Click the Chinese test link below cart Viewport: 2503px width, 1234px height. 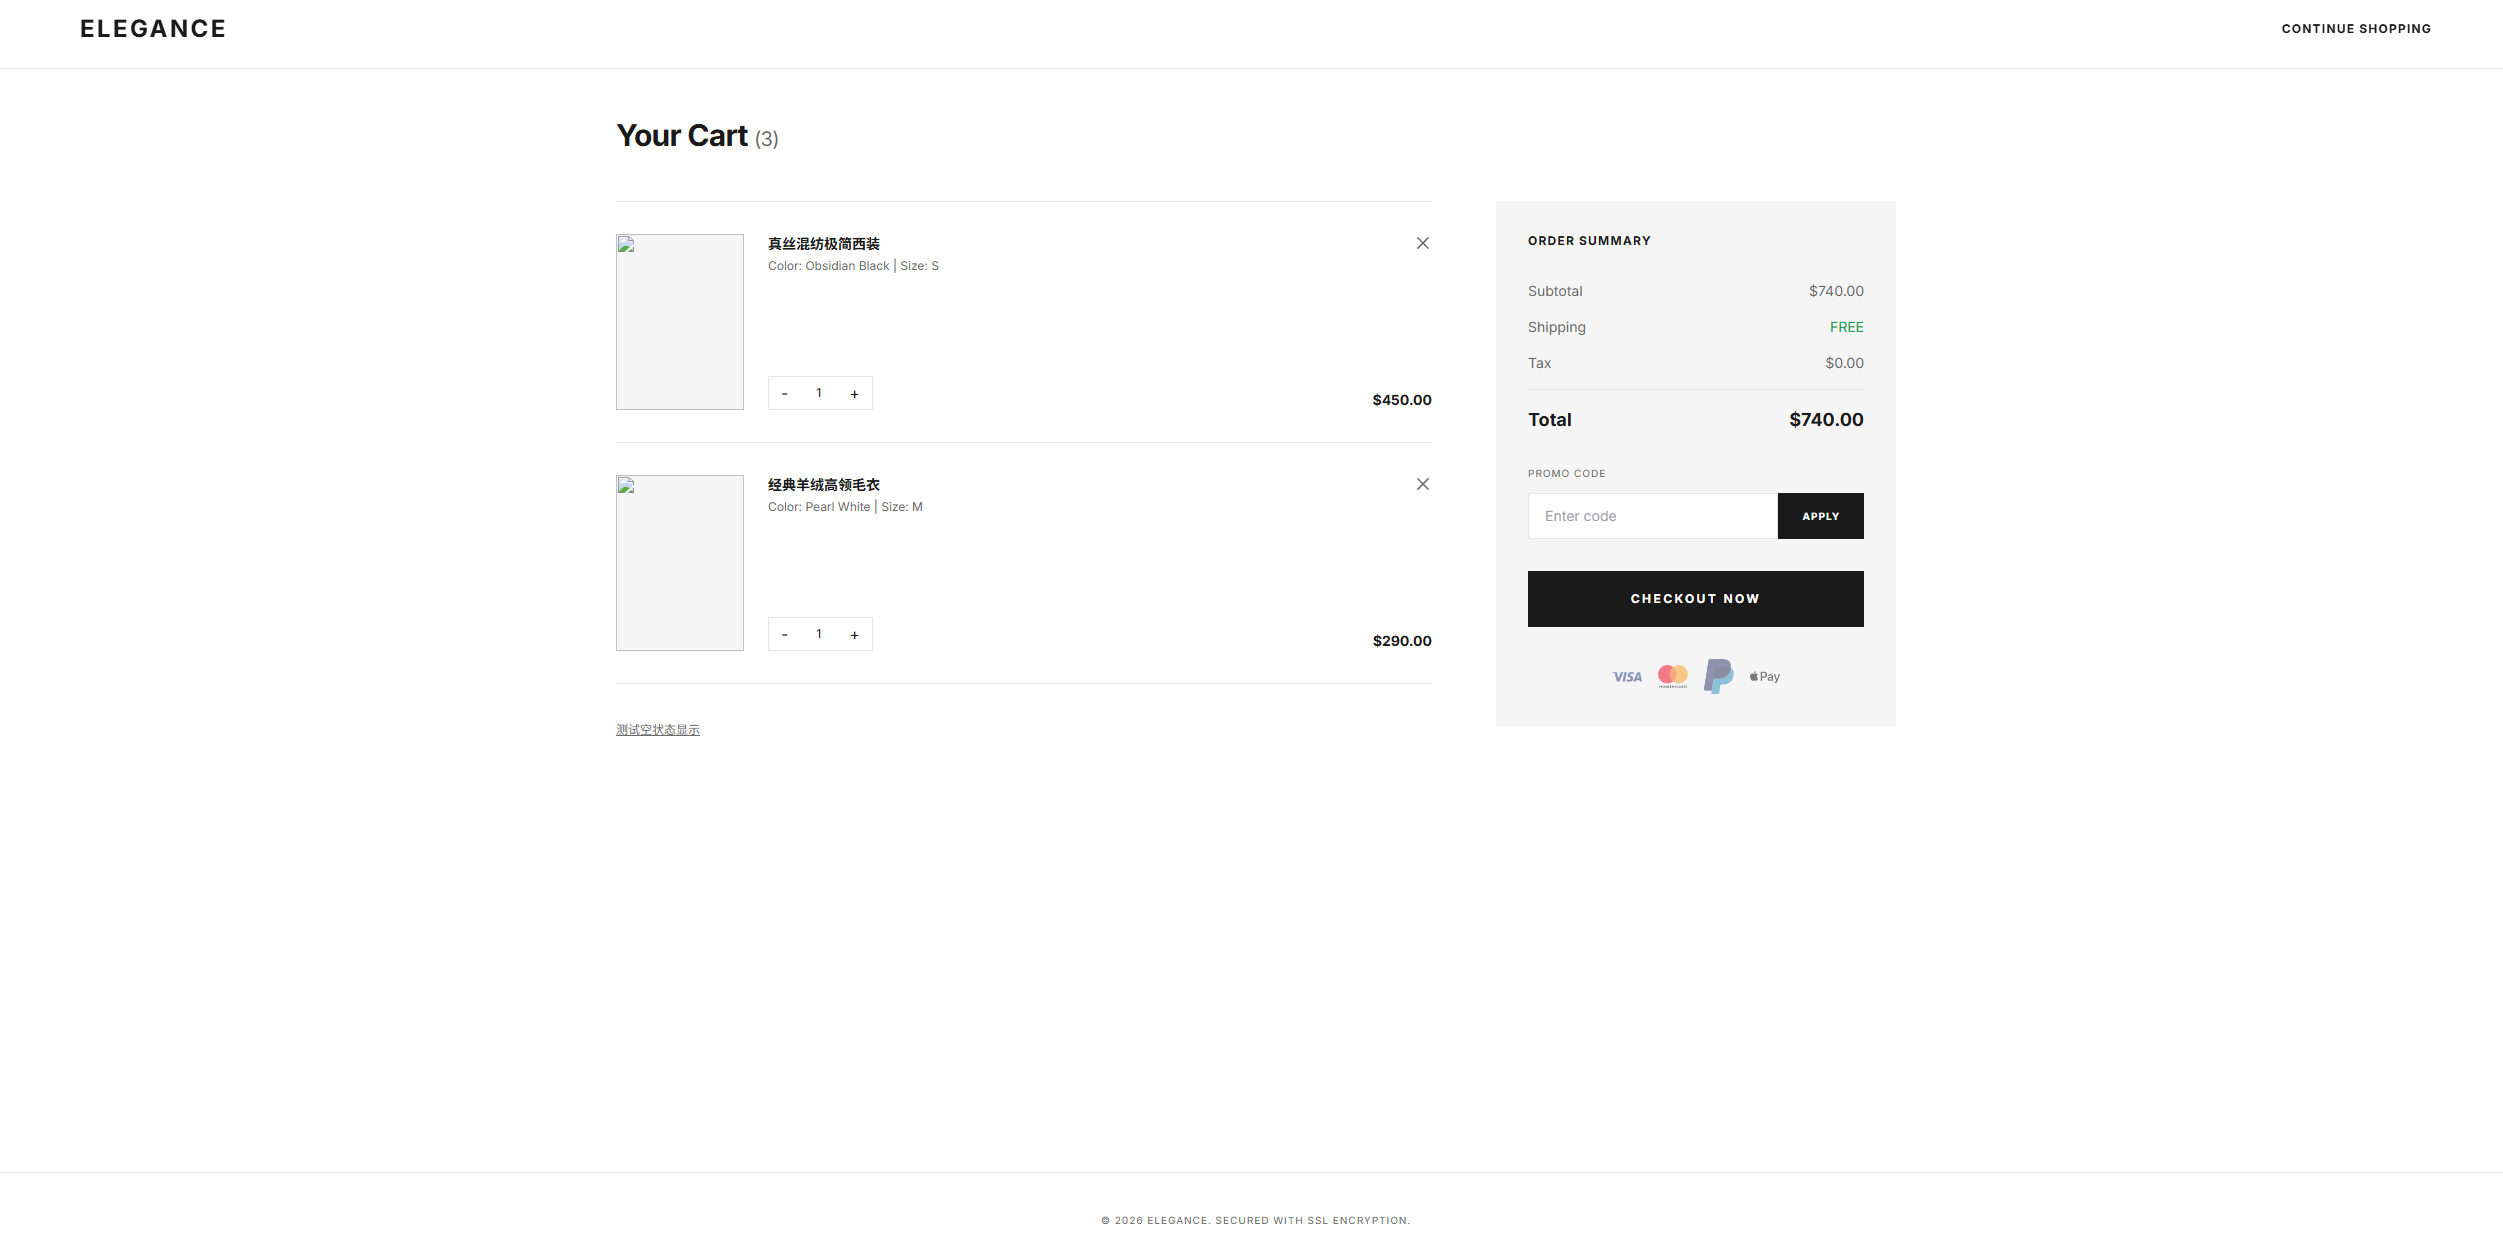pyautogui.click(x=658, y=730)
